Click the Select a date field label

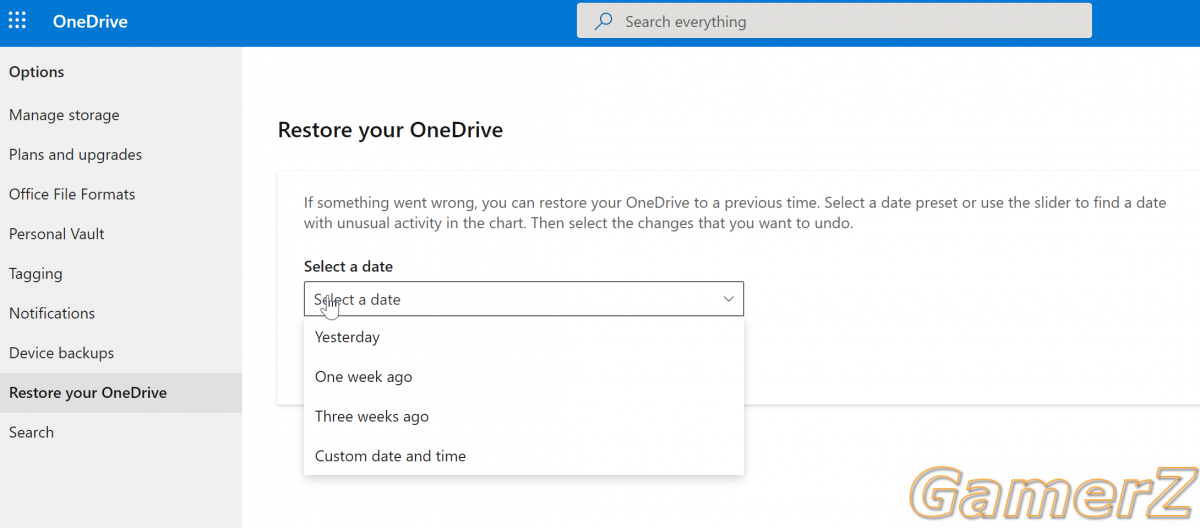click(x=349, y=267)
